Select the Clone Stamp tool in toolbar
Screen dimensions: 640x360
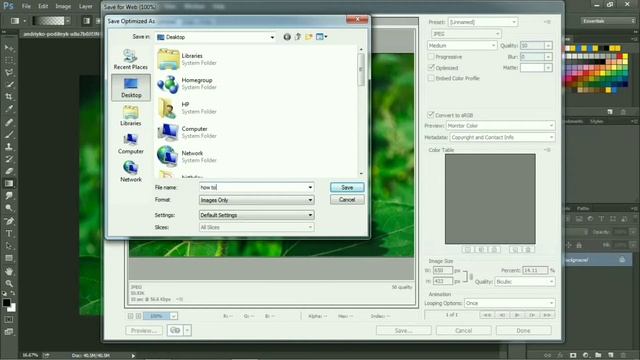[9, 147]
